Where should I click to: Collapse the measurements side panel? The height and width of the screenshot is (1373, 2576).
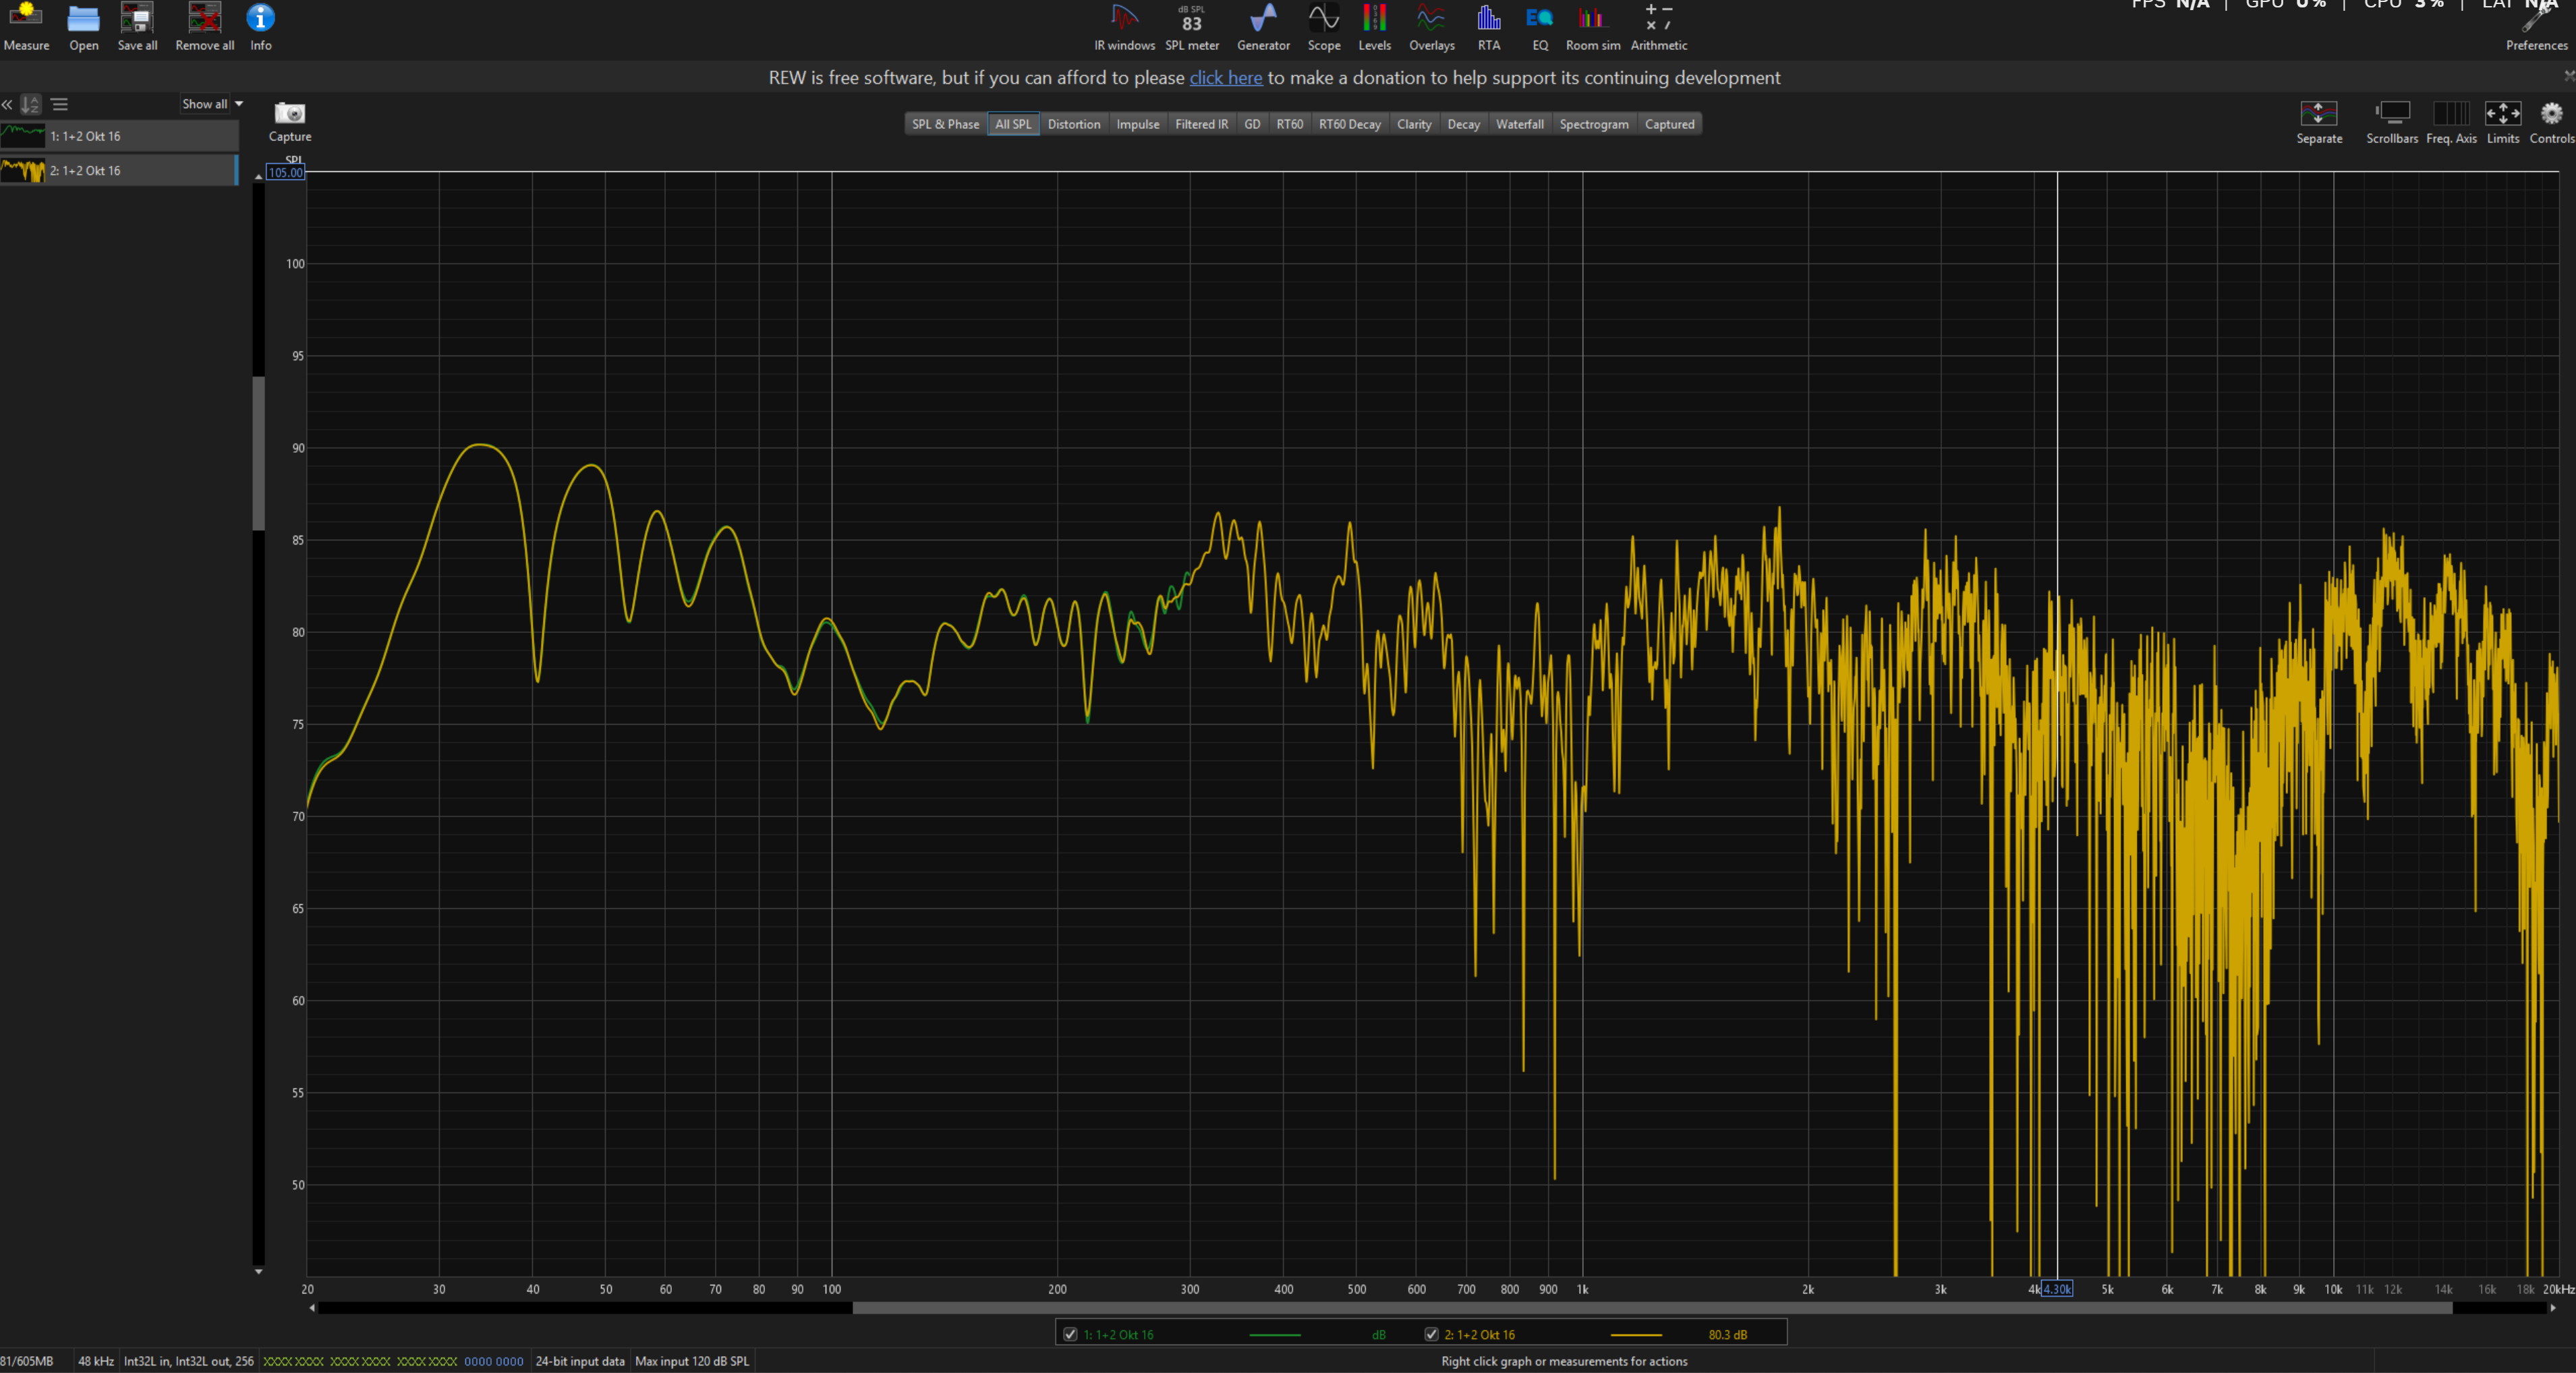click(x=7, y=104)
